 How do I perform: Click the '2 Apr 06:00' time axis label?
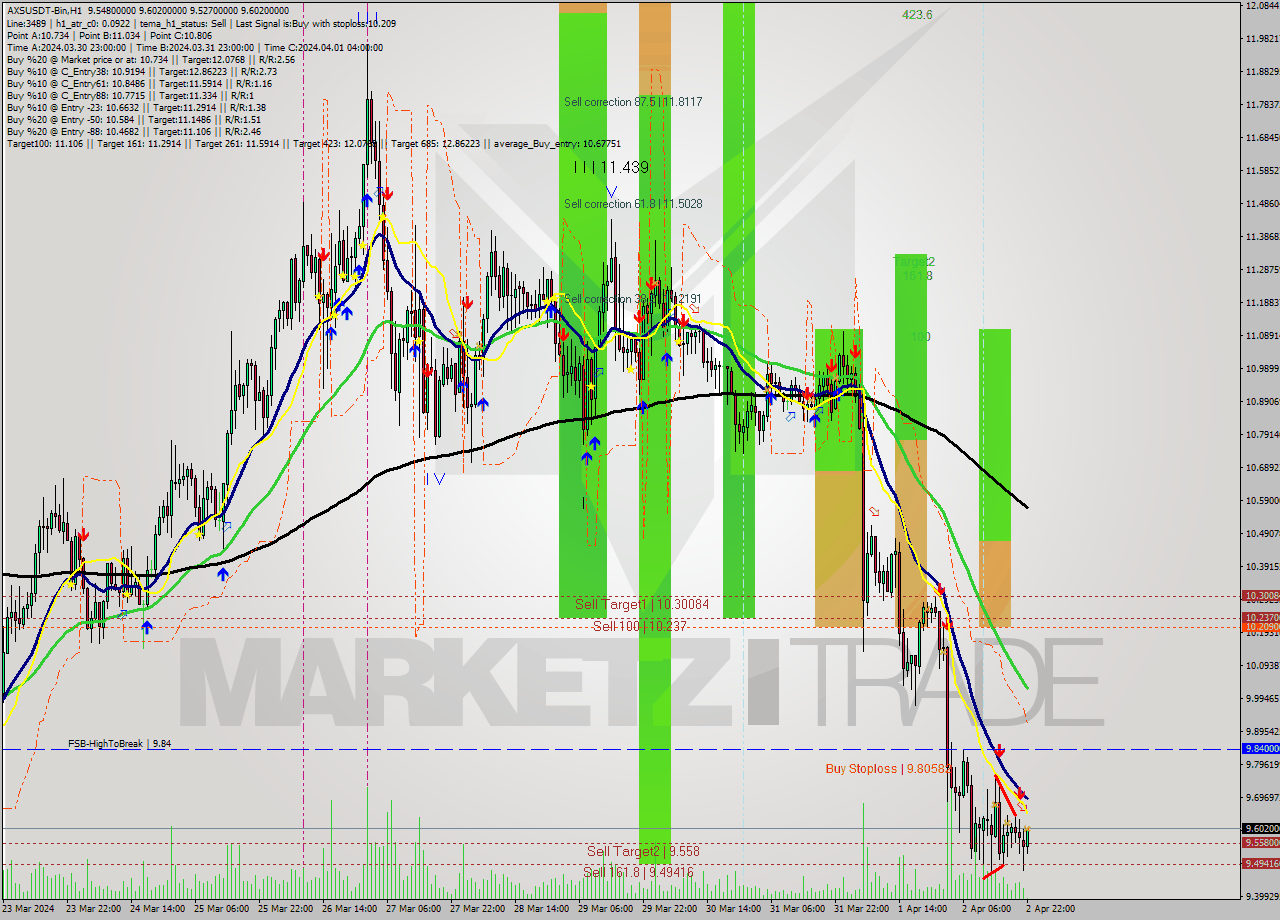988,909
